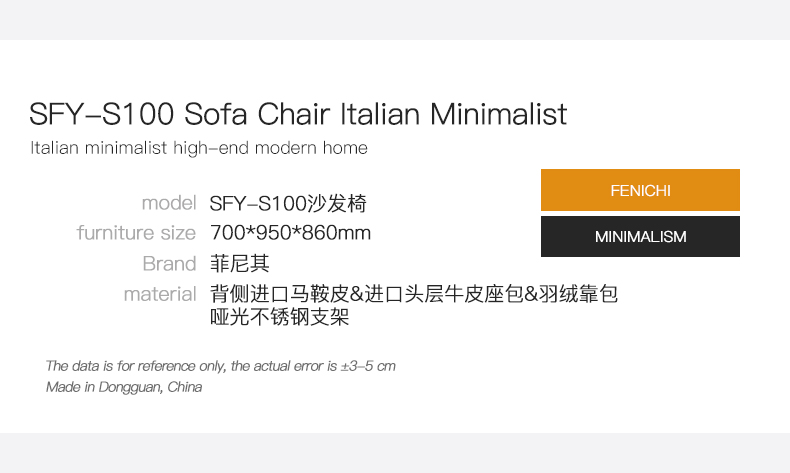Click the black MINIMALISM button
790x473 pixels.
tap(640, 236)
